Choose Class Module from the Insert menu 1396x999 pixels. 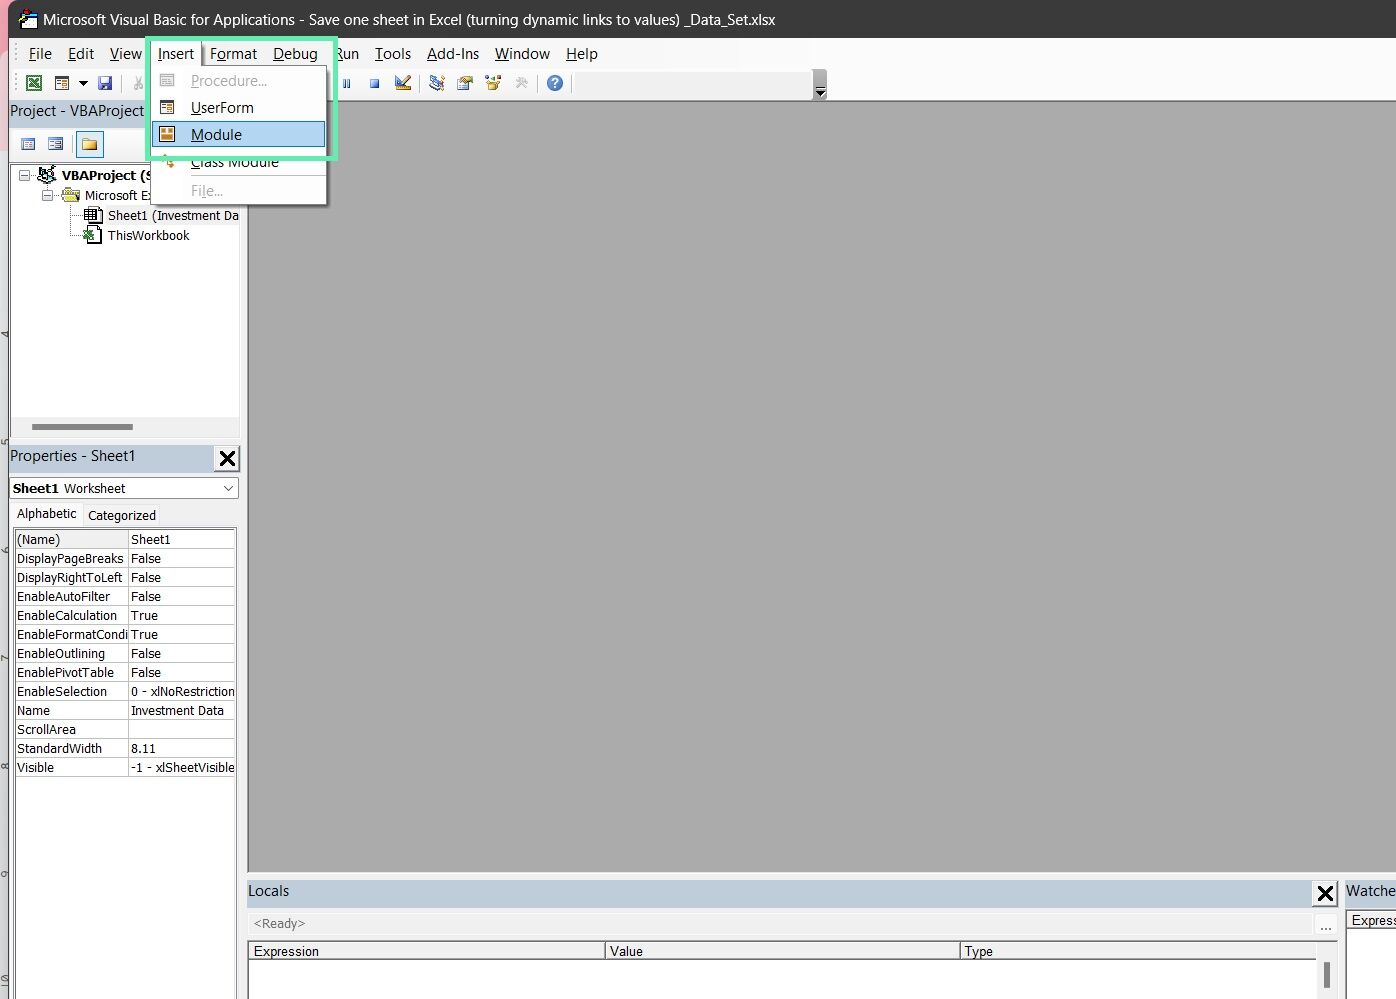pos(239,162)
